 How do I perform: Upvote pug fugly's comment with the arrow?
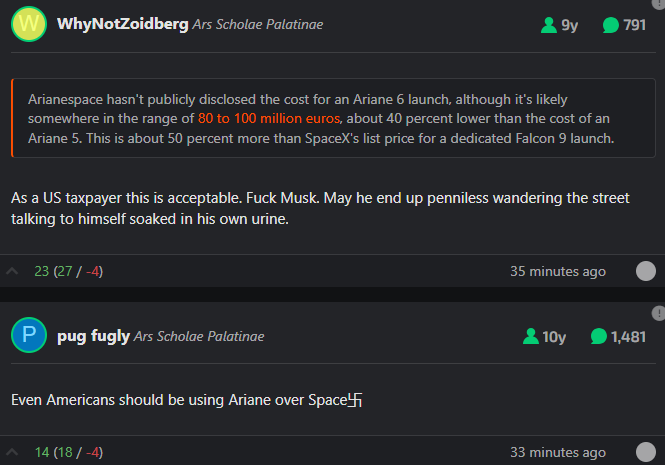pyautogui.click(x=12, y=452)
